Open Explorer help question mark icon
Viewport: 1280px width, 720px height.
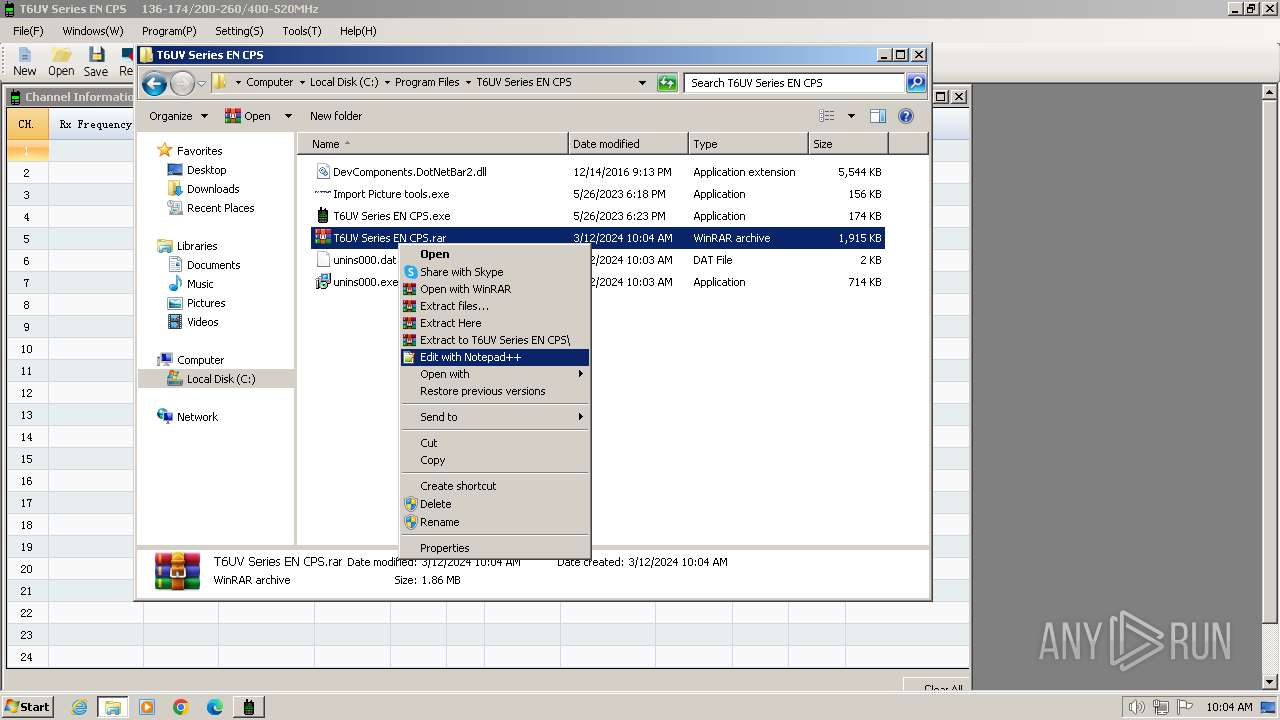(x=906, y=116)
